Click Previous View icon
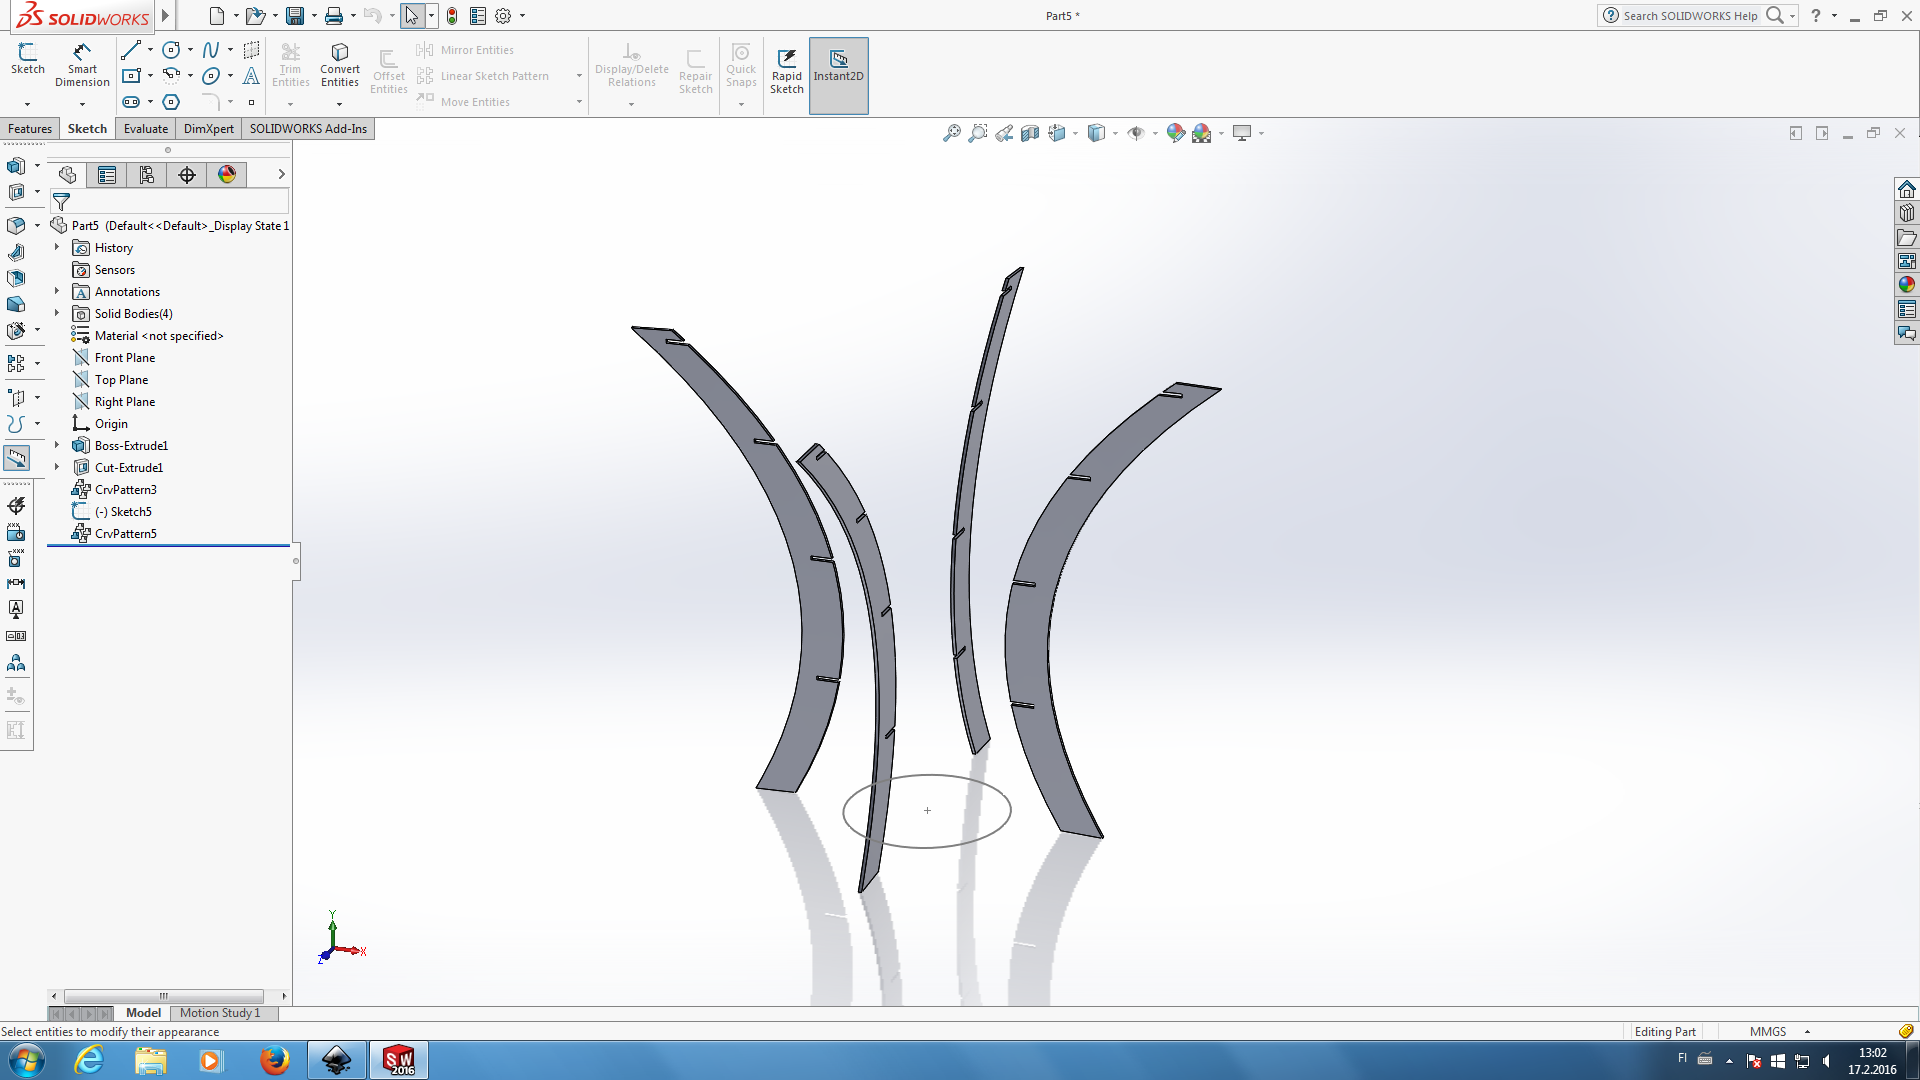The image size is (1920, 1080). pos(1004,133)
